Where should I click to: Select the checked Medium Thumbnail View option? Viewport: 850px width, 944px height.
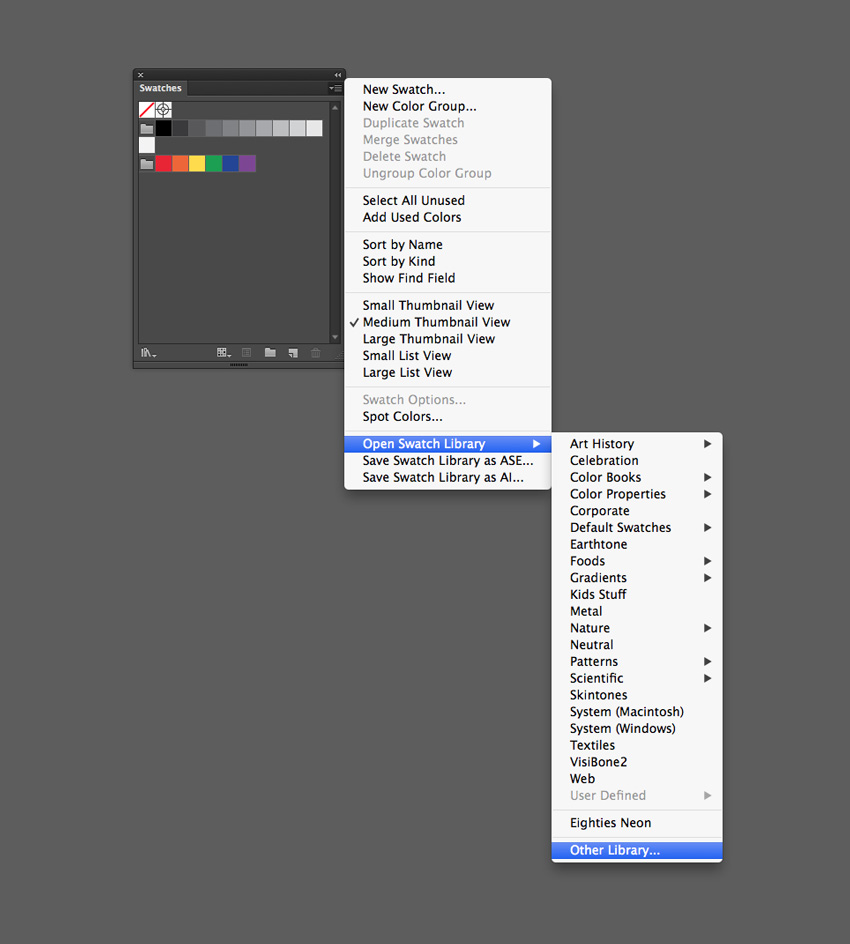click(x=447, y=322)
